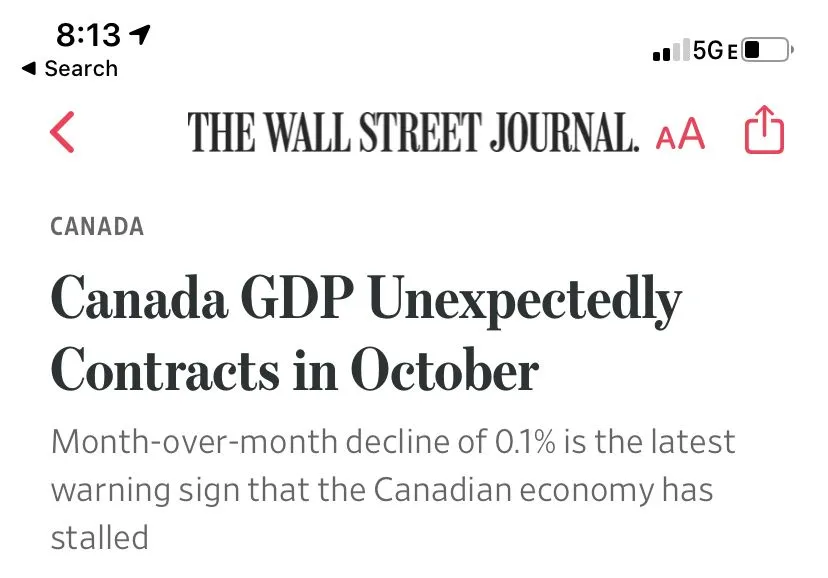Screen dimensions: 828x578
Task: Tap the red back chevron
Action: click(62, 132)
